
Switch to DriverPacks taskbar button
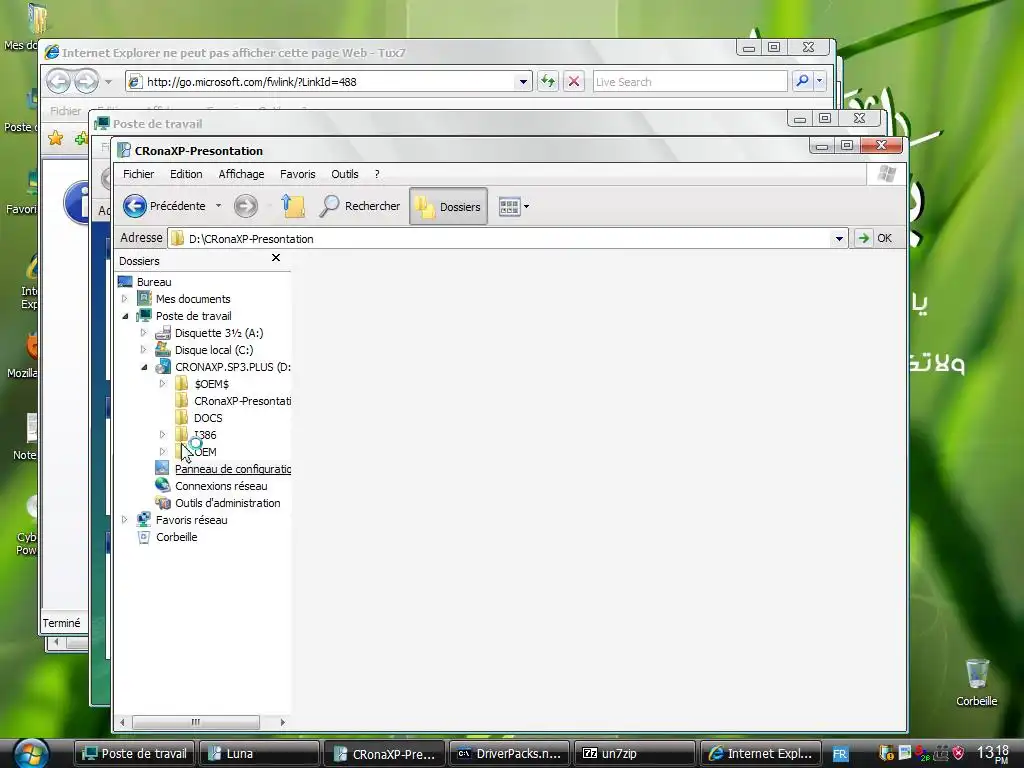[509, 754]
